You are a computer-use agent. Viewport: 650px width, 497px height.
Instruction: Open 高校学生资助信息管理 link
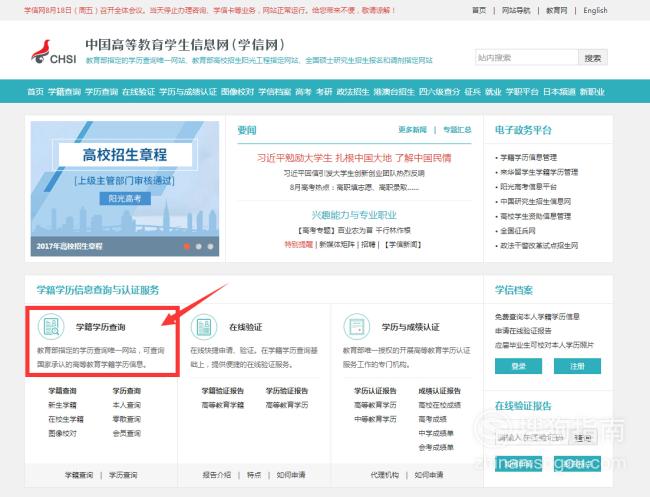pos(536,216)
